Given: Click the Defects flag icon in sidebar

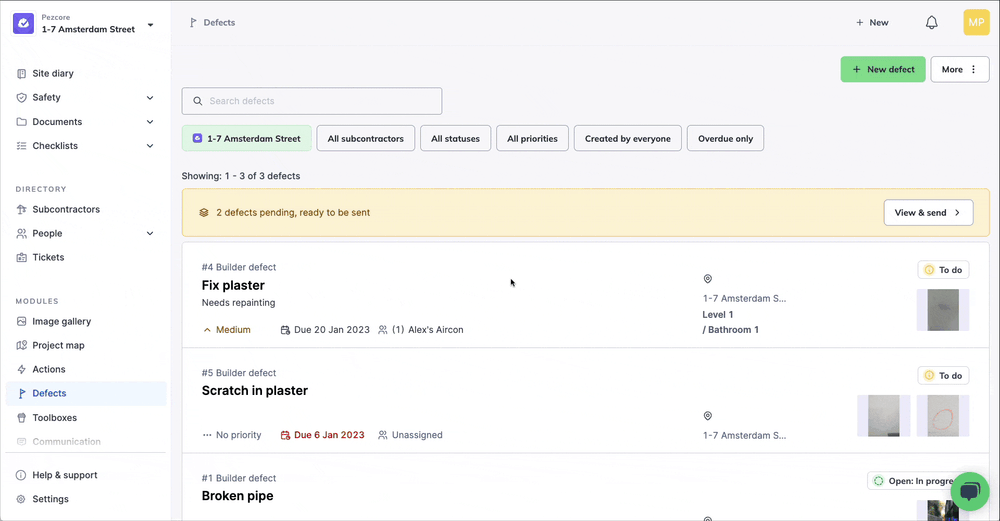Looking at the screenshot, I should (22, 393).
